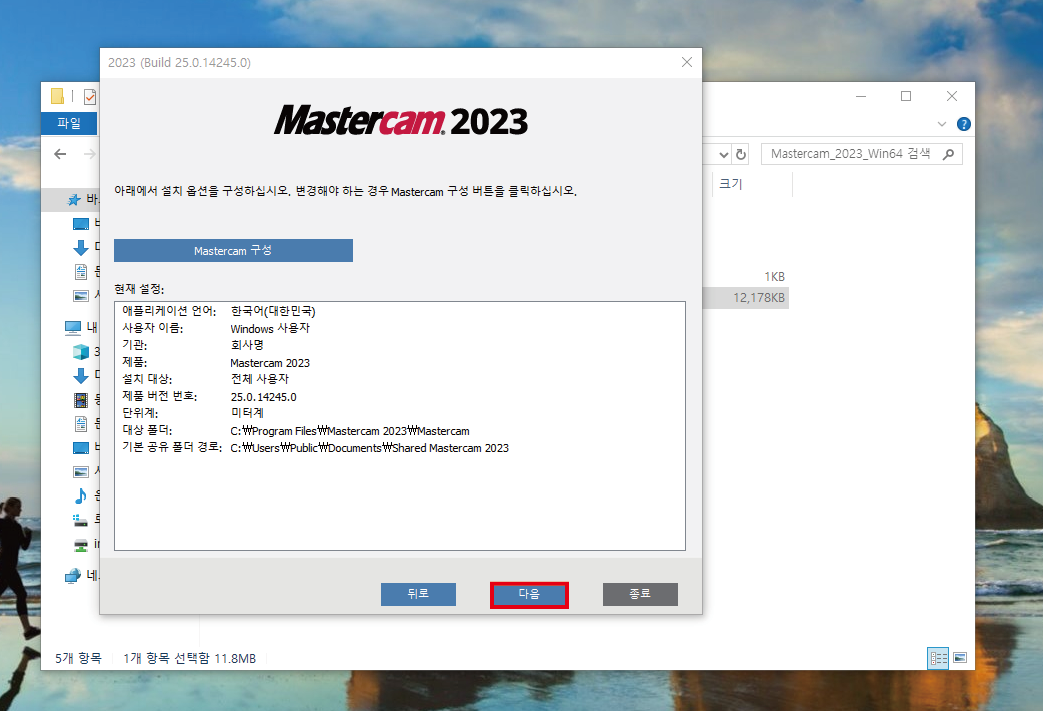Screen dimensions: 1043x711
Task: Click the 뒤로 (Back) button in installer
Action: click(x=418, y=595)
